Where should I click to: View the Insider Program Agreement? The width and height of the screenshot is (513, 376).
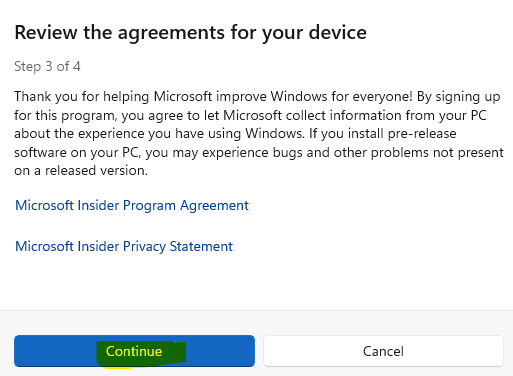(x=132, y=205)
